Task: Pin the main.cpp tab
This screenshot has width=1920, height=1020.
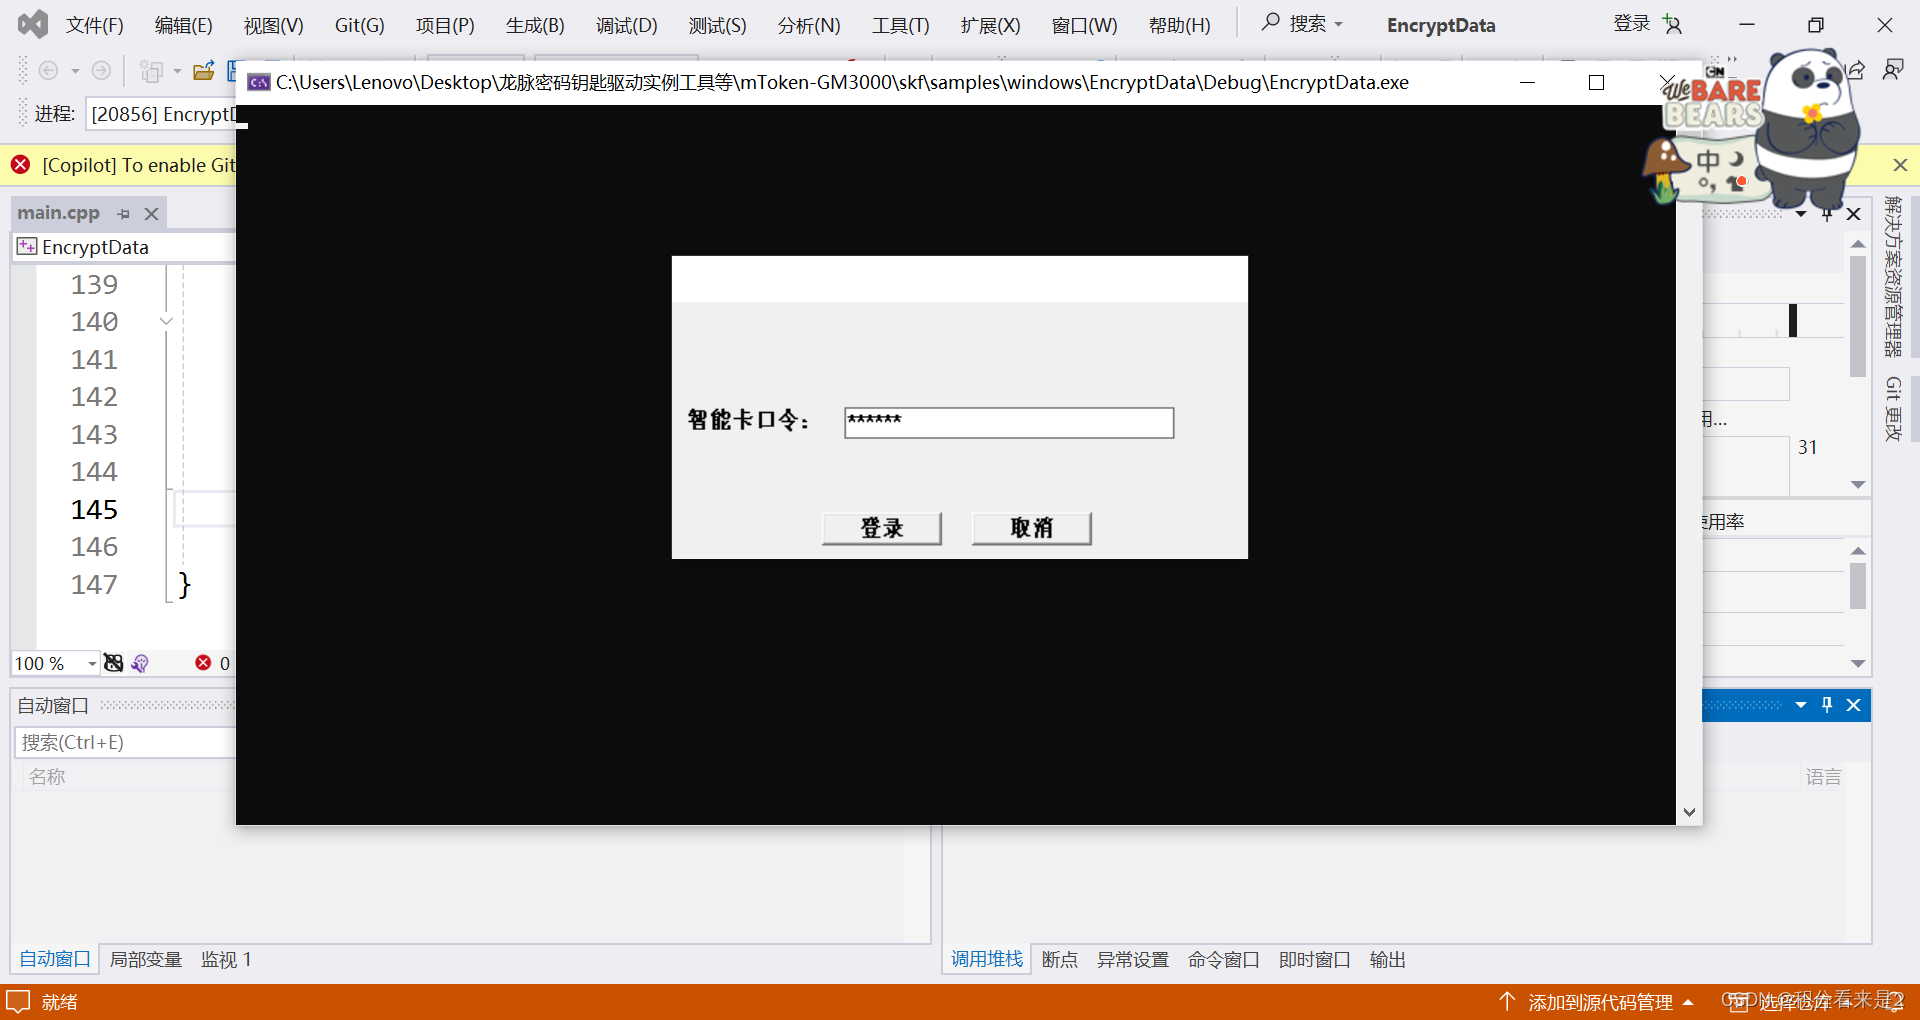Action: coord(124,213)
